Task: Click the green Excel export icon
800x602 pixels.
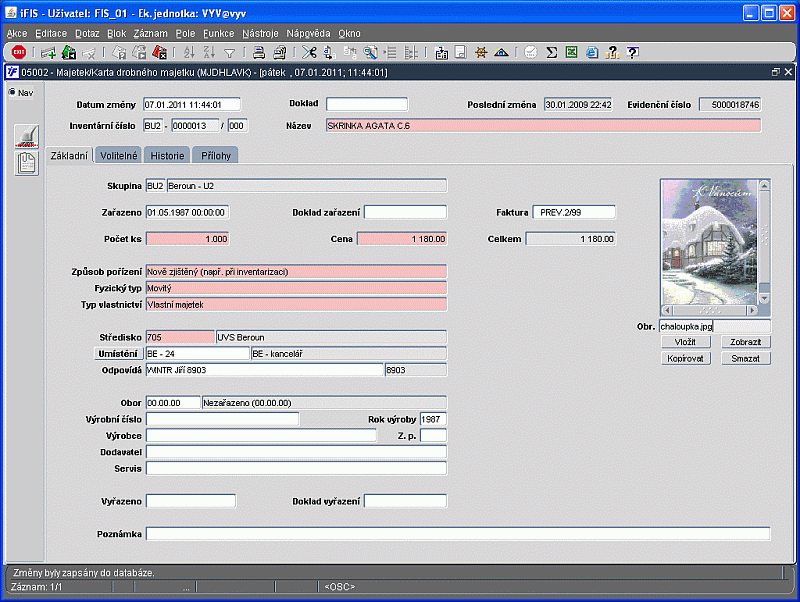Action: click(571, 52)
